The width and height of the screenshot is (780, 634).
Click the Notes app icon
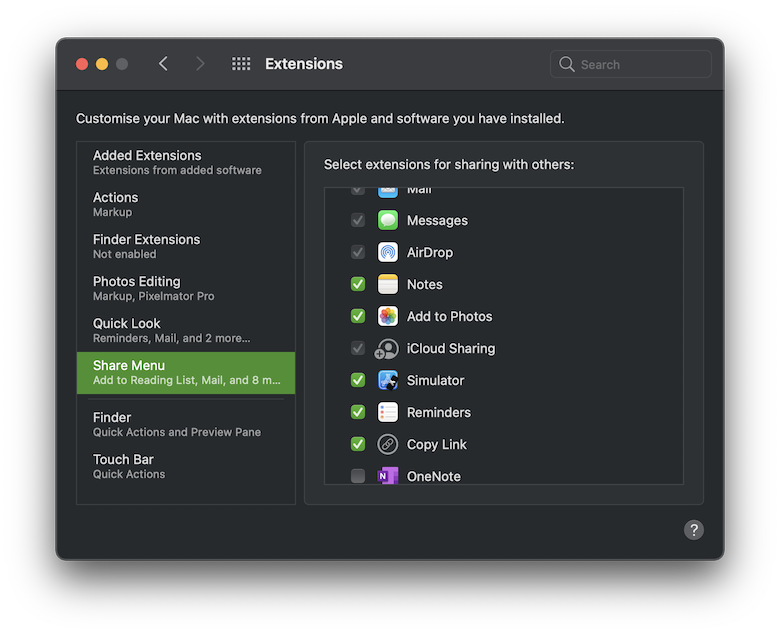(x=388, y=284)
